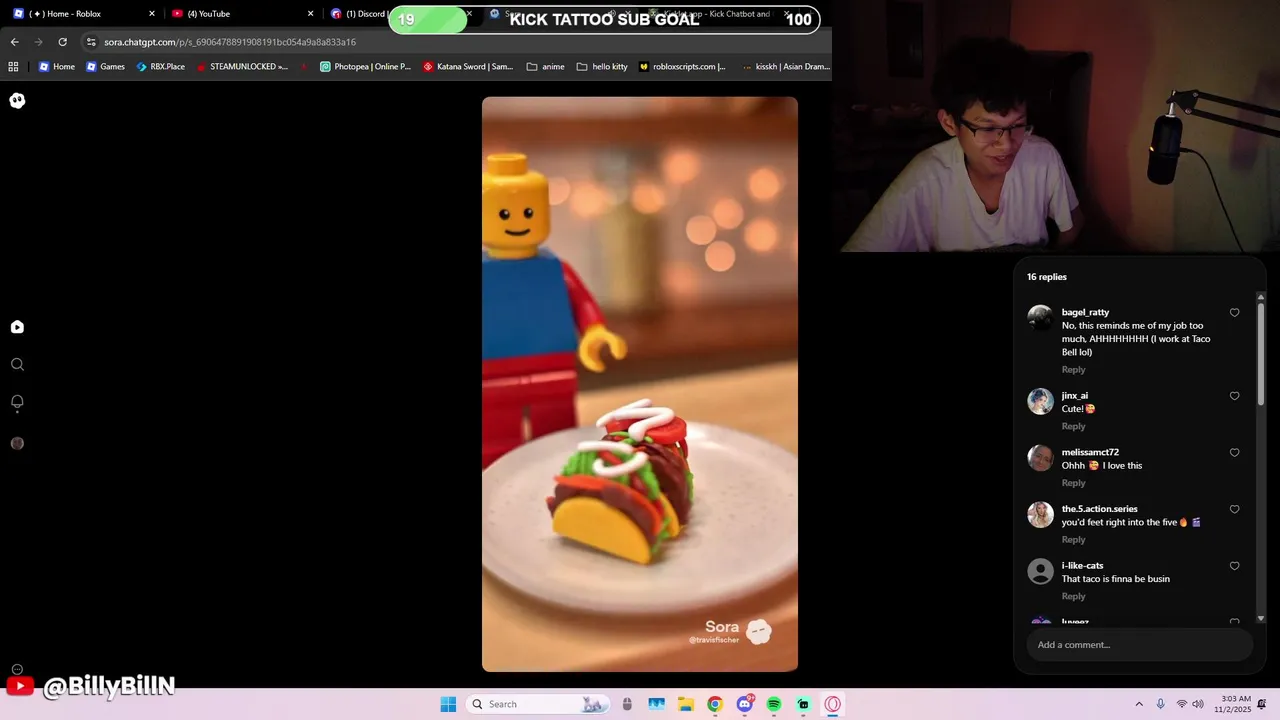
Task: Open site information icon in address bar
Action: tap(91, 42)
